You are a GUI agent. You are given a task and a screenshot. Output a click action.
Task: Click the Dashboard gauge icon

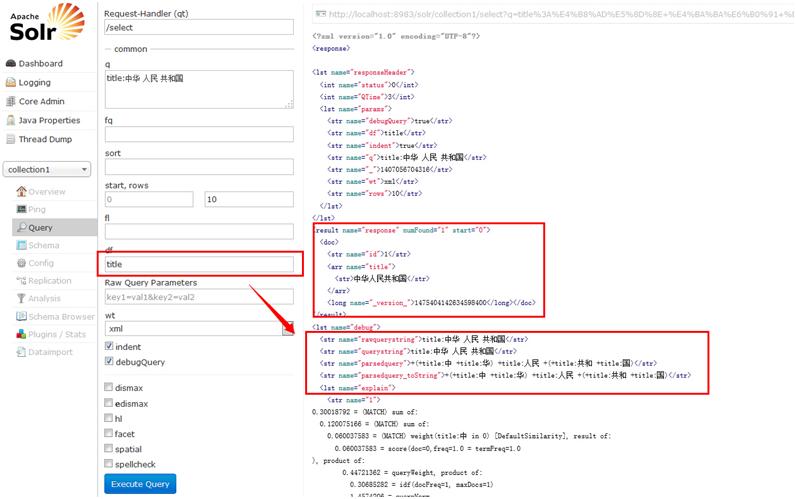pos(11,63)
